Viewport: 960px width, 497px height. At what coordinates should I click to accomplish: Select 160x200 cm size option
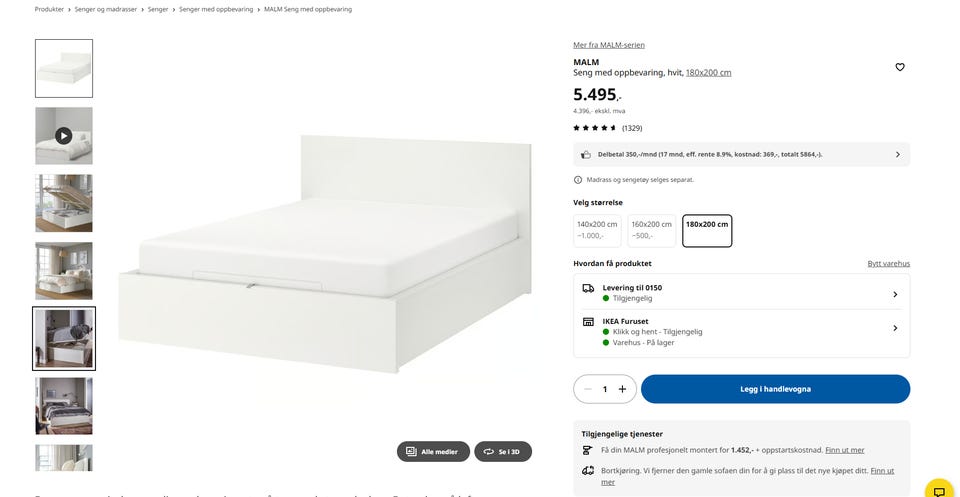click(x=651, y=230)
